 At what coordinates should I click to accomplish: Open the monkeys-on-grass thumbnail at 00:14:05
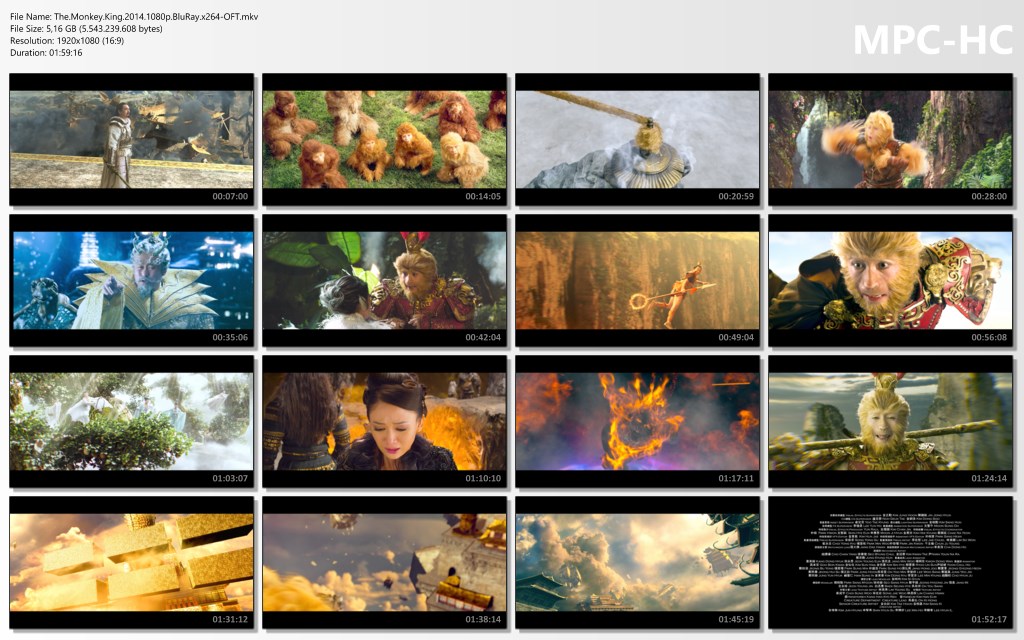click(x=384, y=139)
